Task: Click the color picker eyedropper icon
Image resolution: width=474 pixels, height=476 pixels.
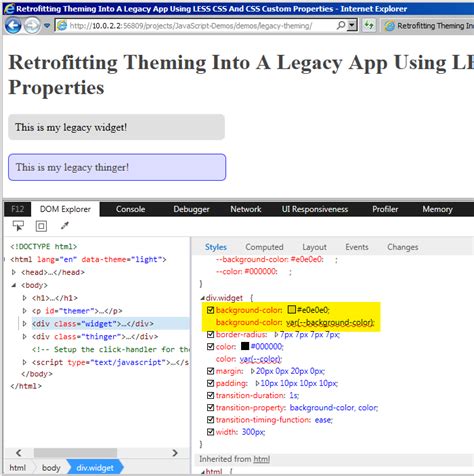Action: [65, 226]
